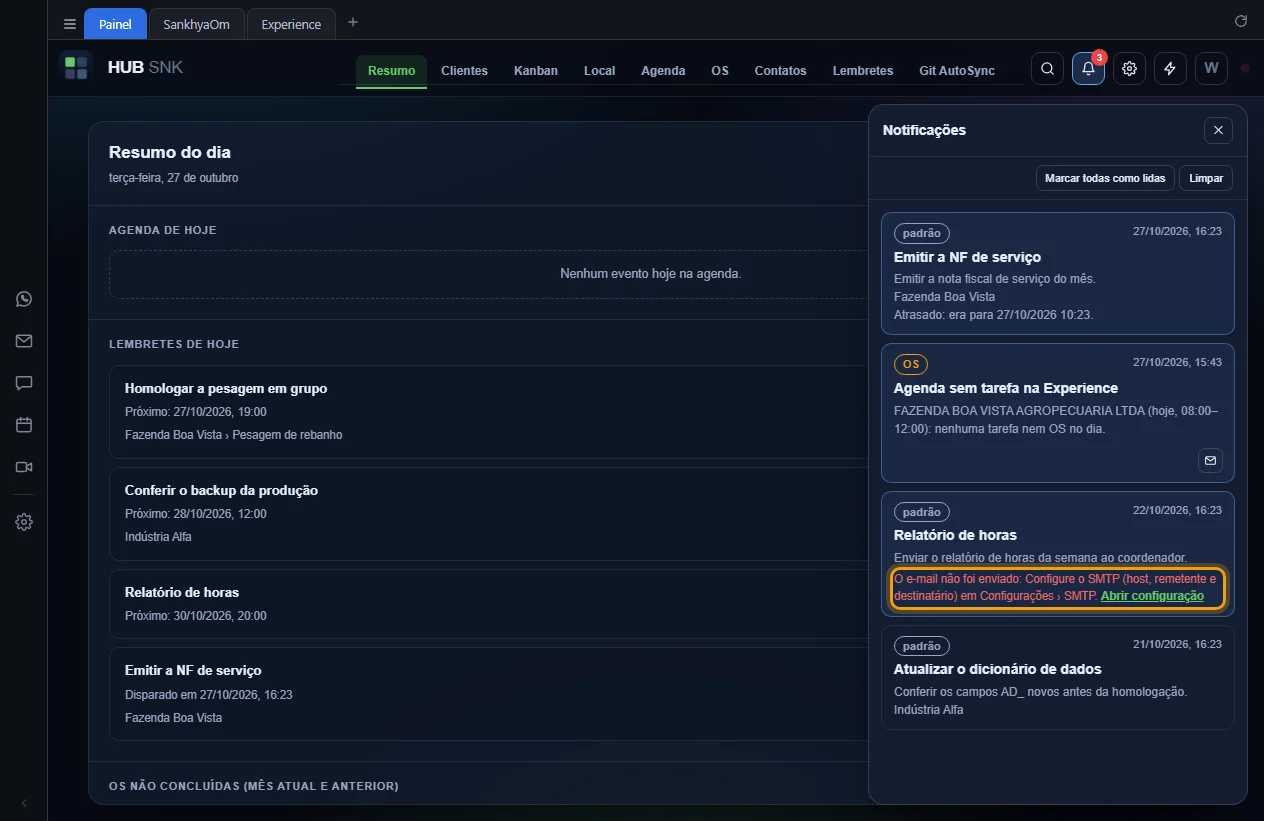Image resolution: width=1264 pixels, height=821 pixels.
Task: Go to the Contatos tab
Action: click(x=780, y=71)
